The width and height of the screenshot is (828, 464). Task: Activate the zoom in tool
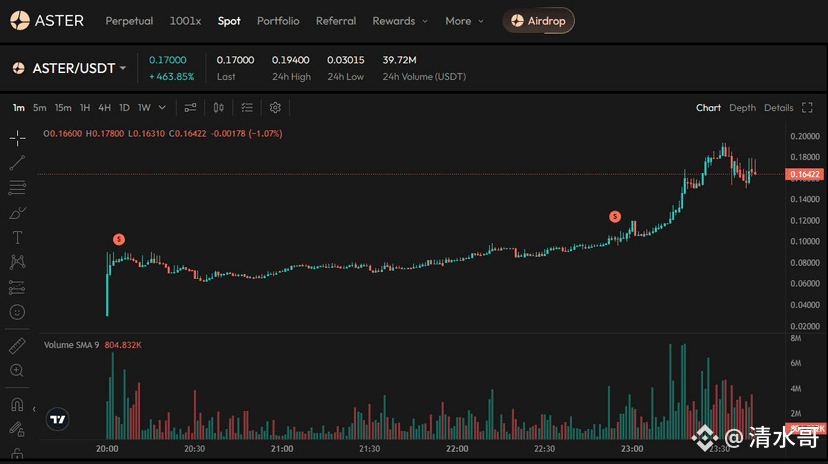17,371
